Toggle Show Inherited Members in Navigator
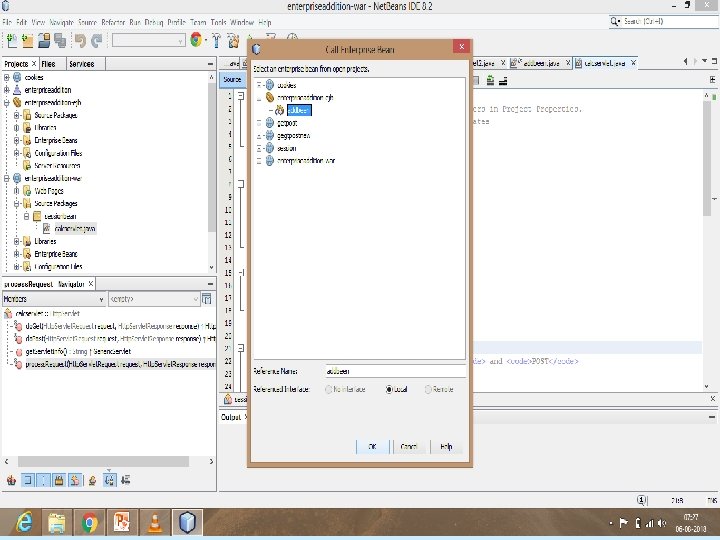Viewport: 720px width, 540px height. [11, 480]
